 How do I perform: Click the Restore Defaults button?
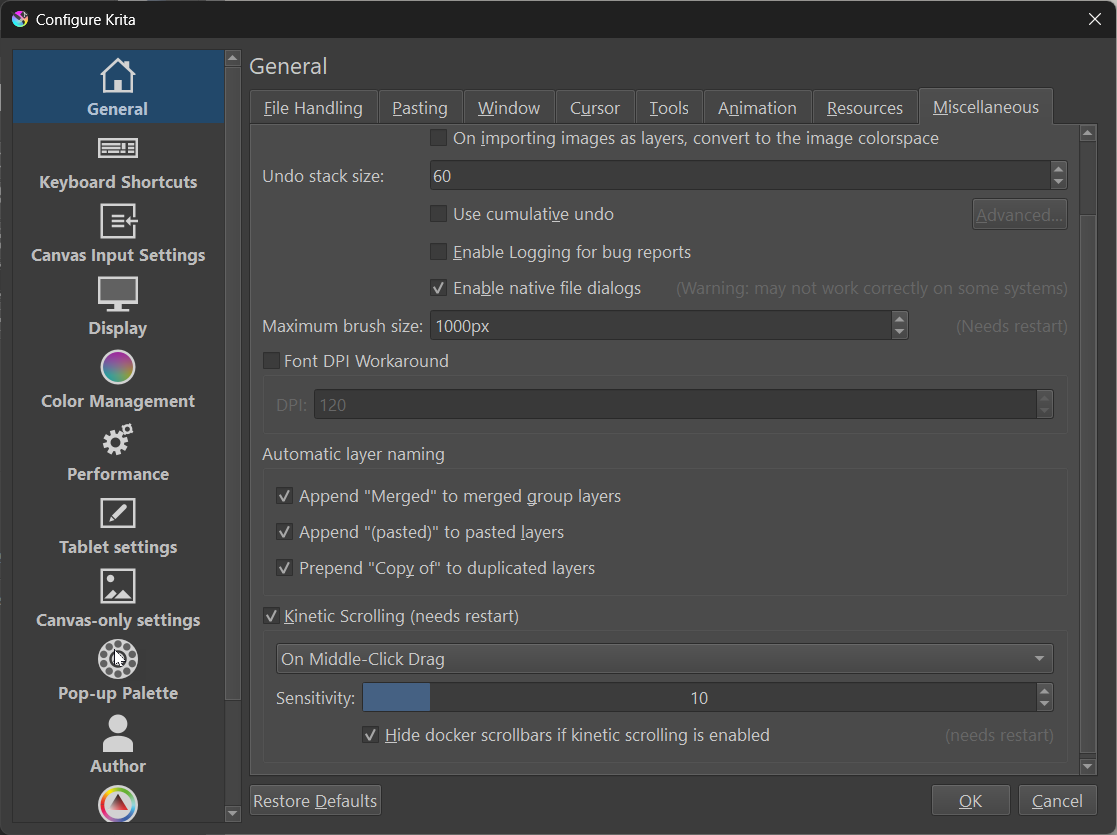point(314,800)
